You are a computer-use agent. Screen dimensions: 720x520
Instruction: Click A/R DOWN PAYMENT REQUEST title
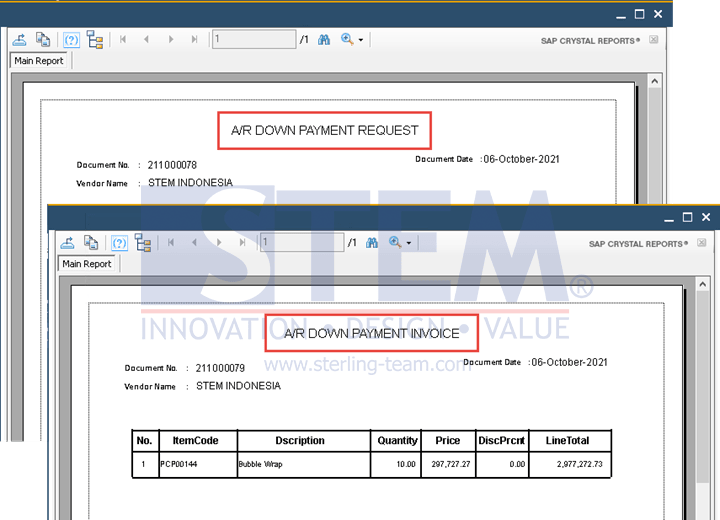coord(325,130)
